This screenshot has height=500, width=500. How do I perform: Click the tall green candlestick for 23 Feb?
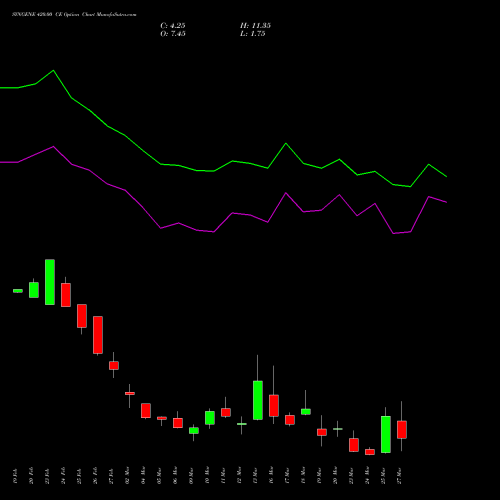pyautogui.click(x=50, y=282)
